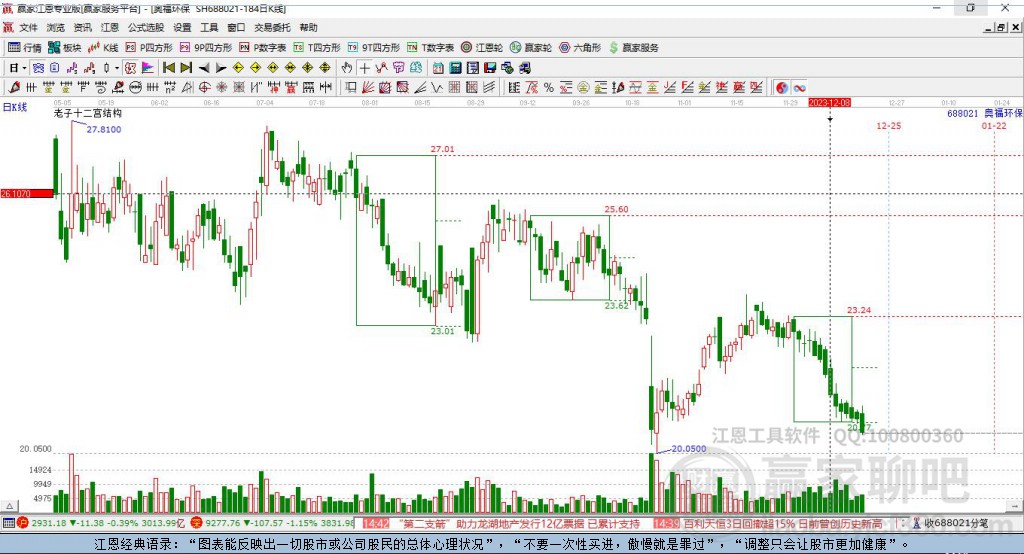Click the red-blue yin-yang icon

(782, 88)
